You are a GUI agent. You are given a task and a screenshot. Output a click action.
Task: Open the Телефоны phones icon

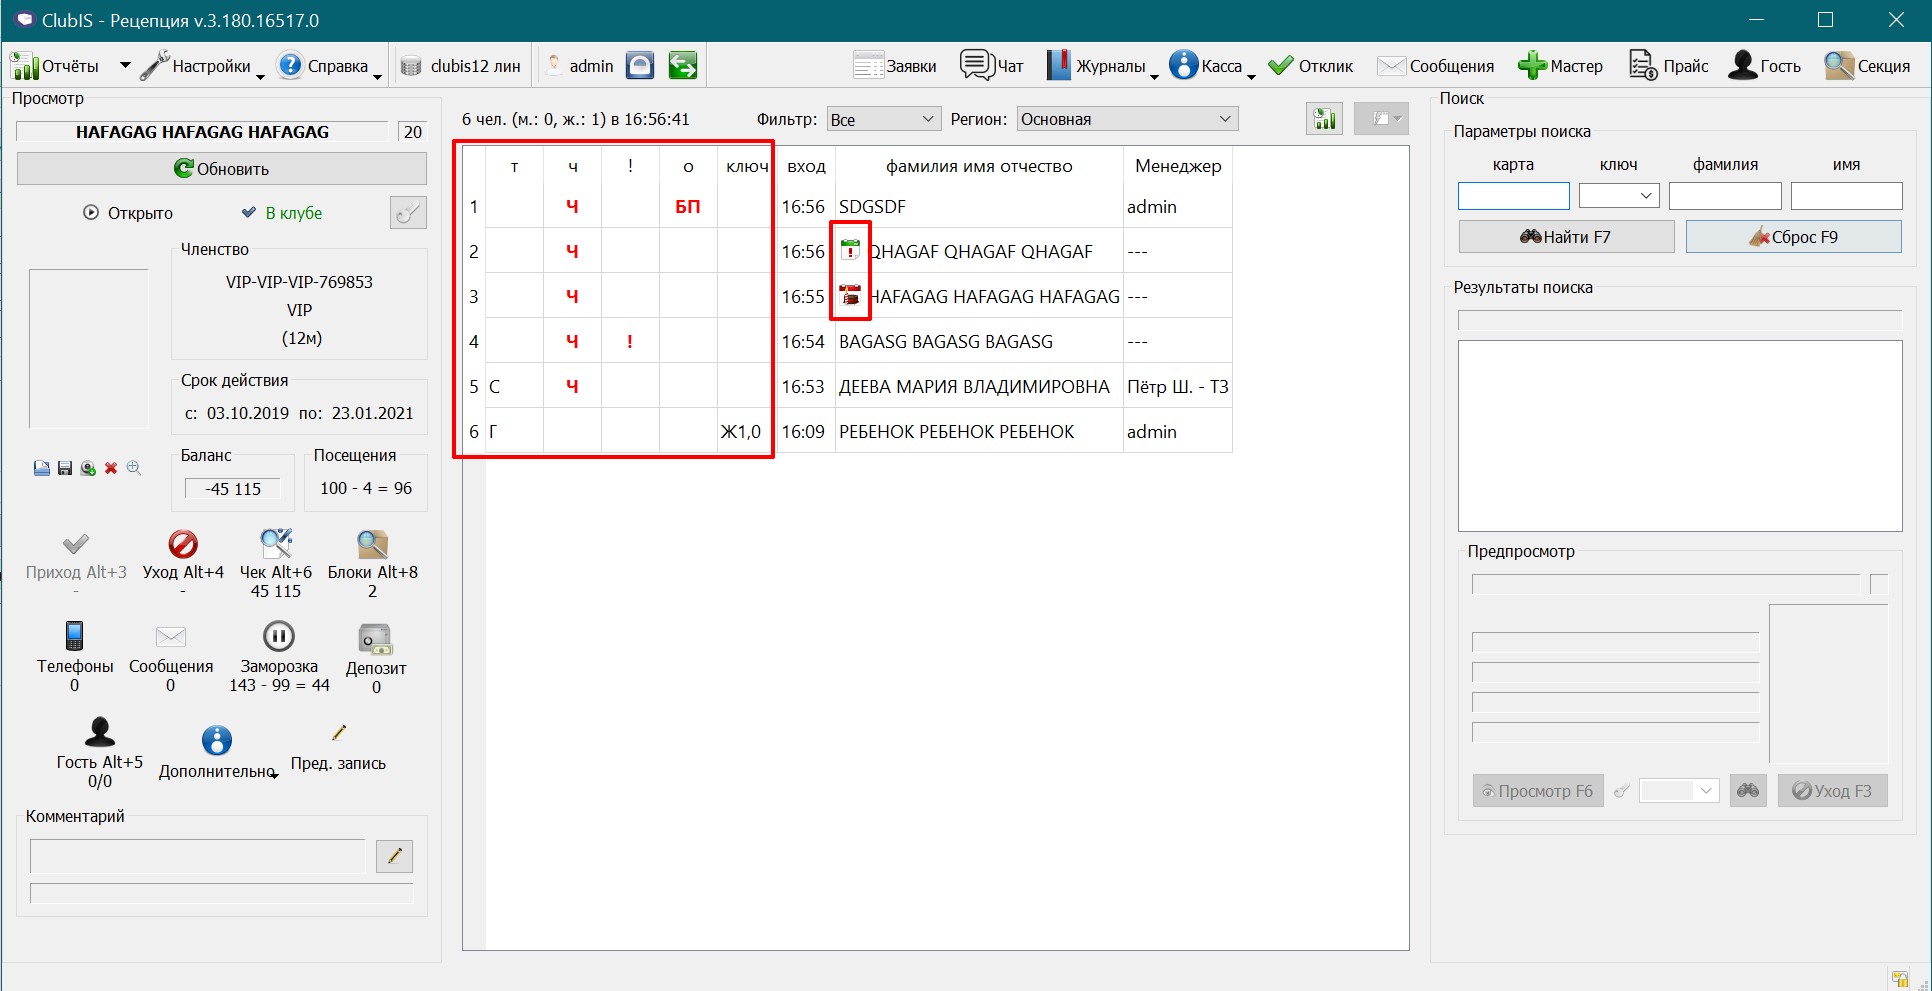(75, 636)
